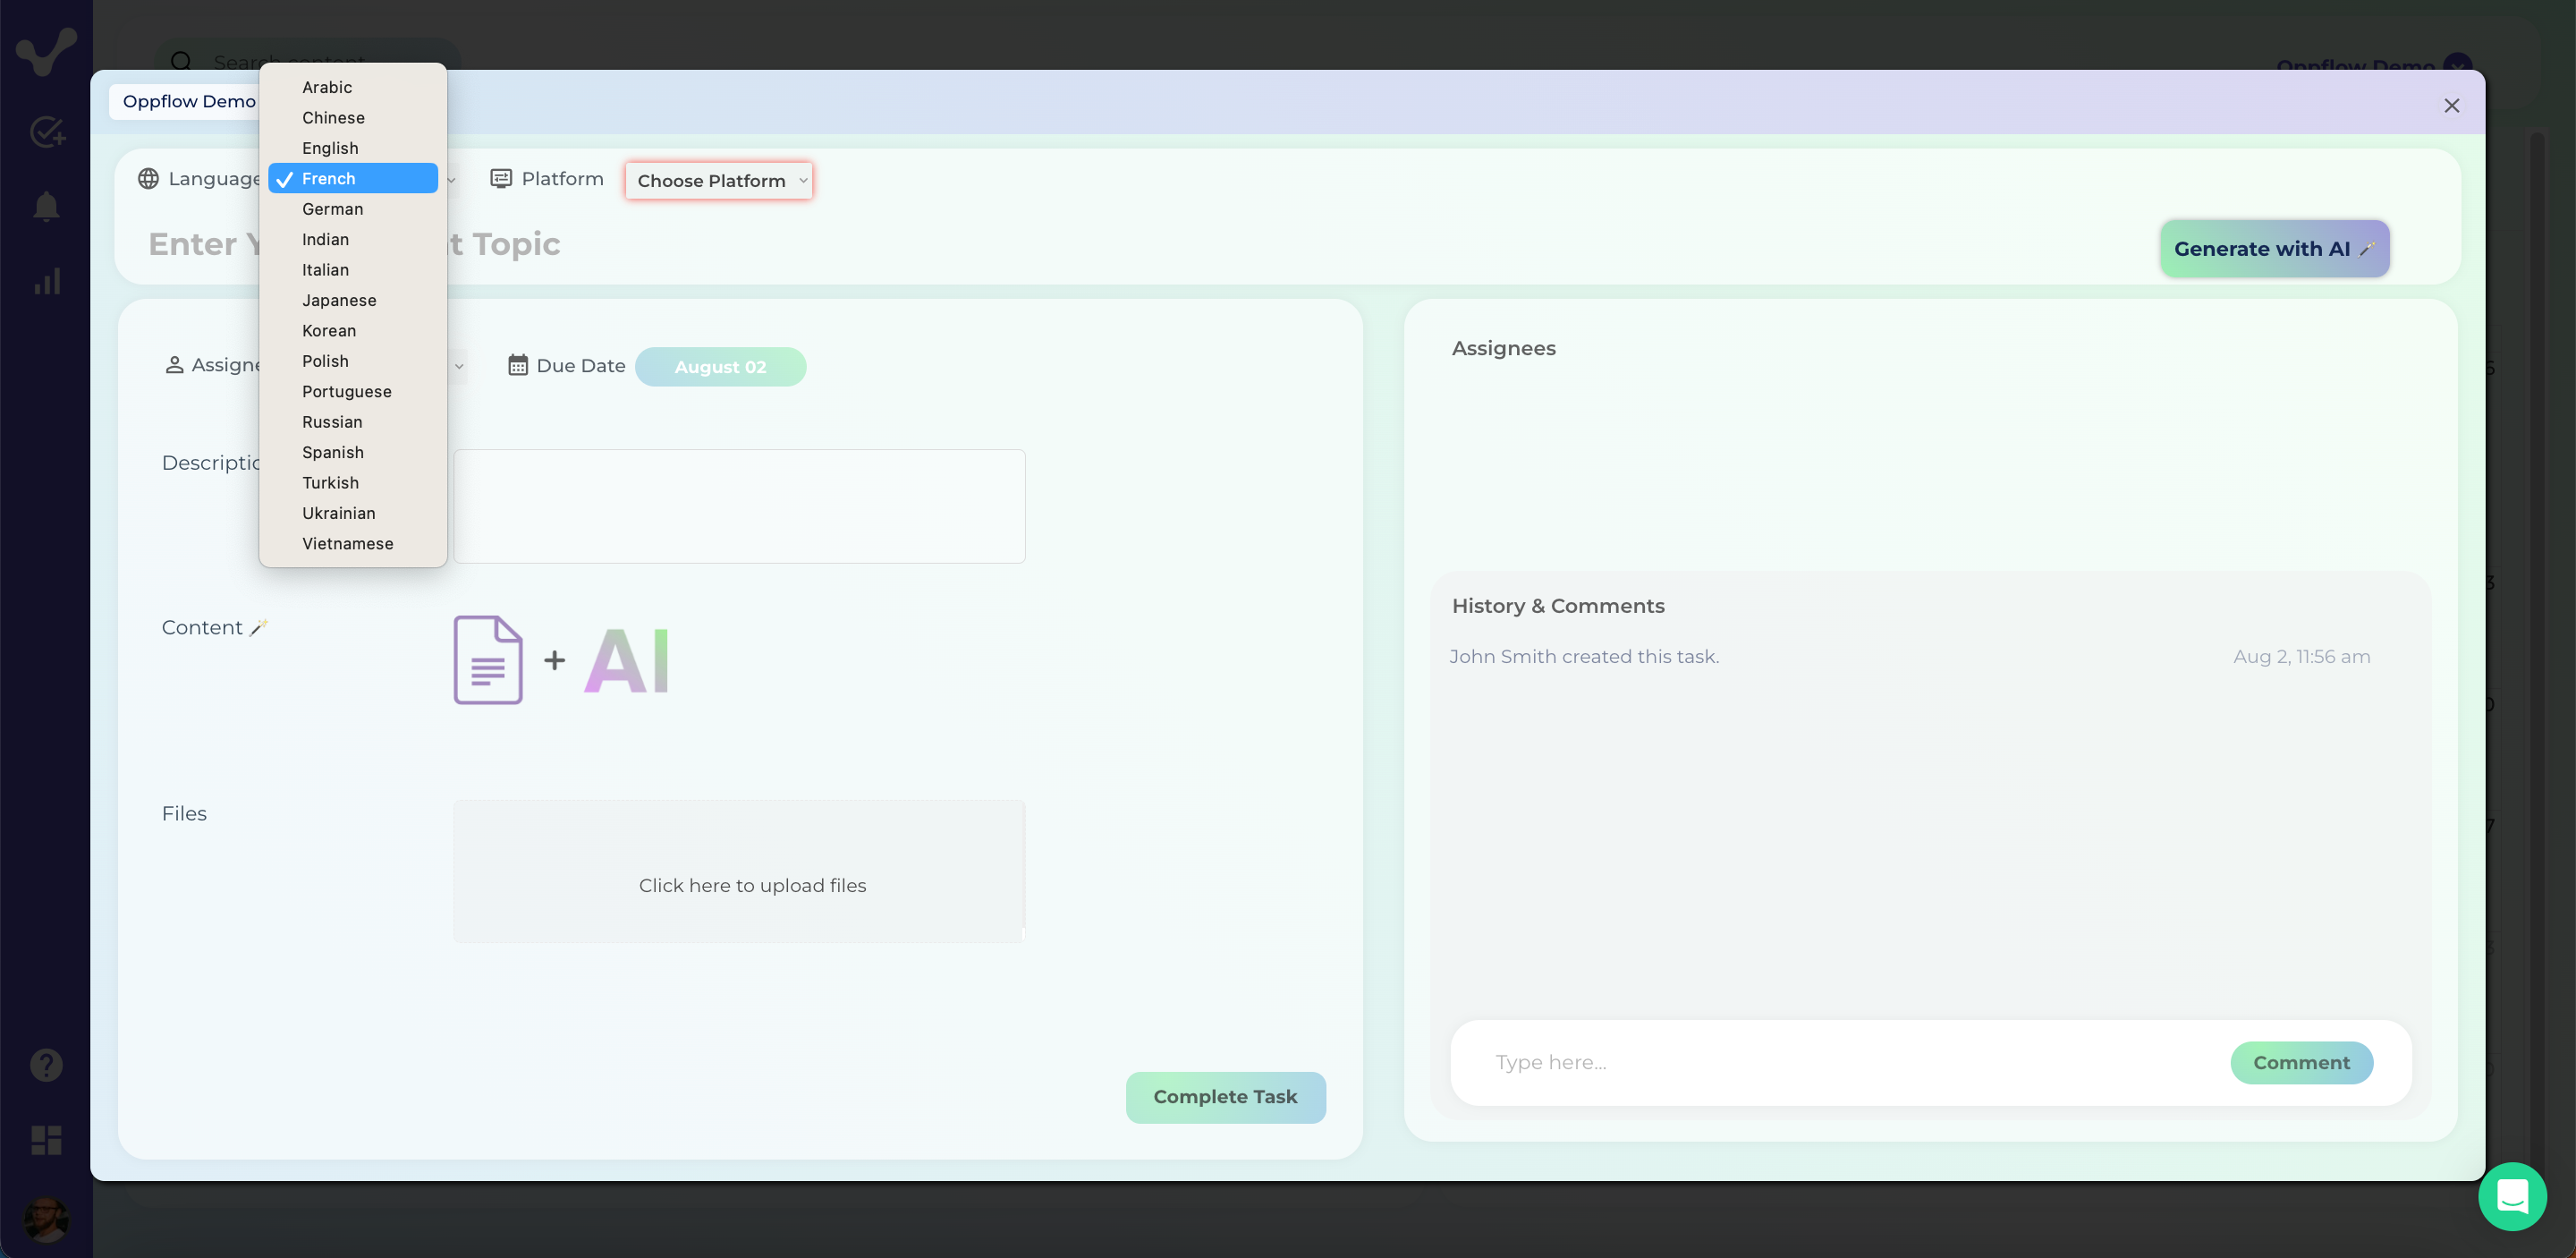The image size is (2576, 1258).
Task: Click your profile avatar at sidebar bottom
Action: coord(44,1218)
